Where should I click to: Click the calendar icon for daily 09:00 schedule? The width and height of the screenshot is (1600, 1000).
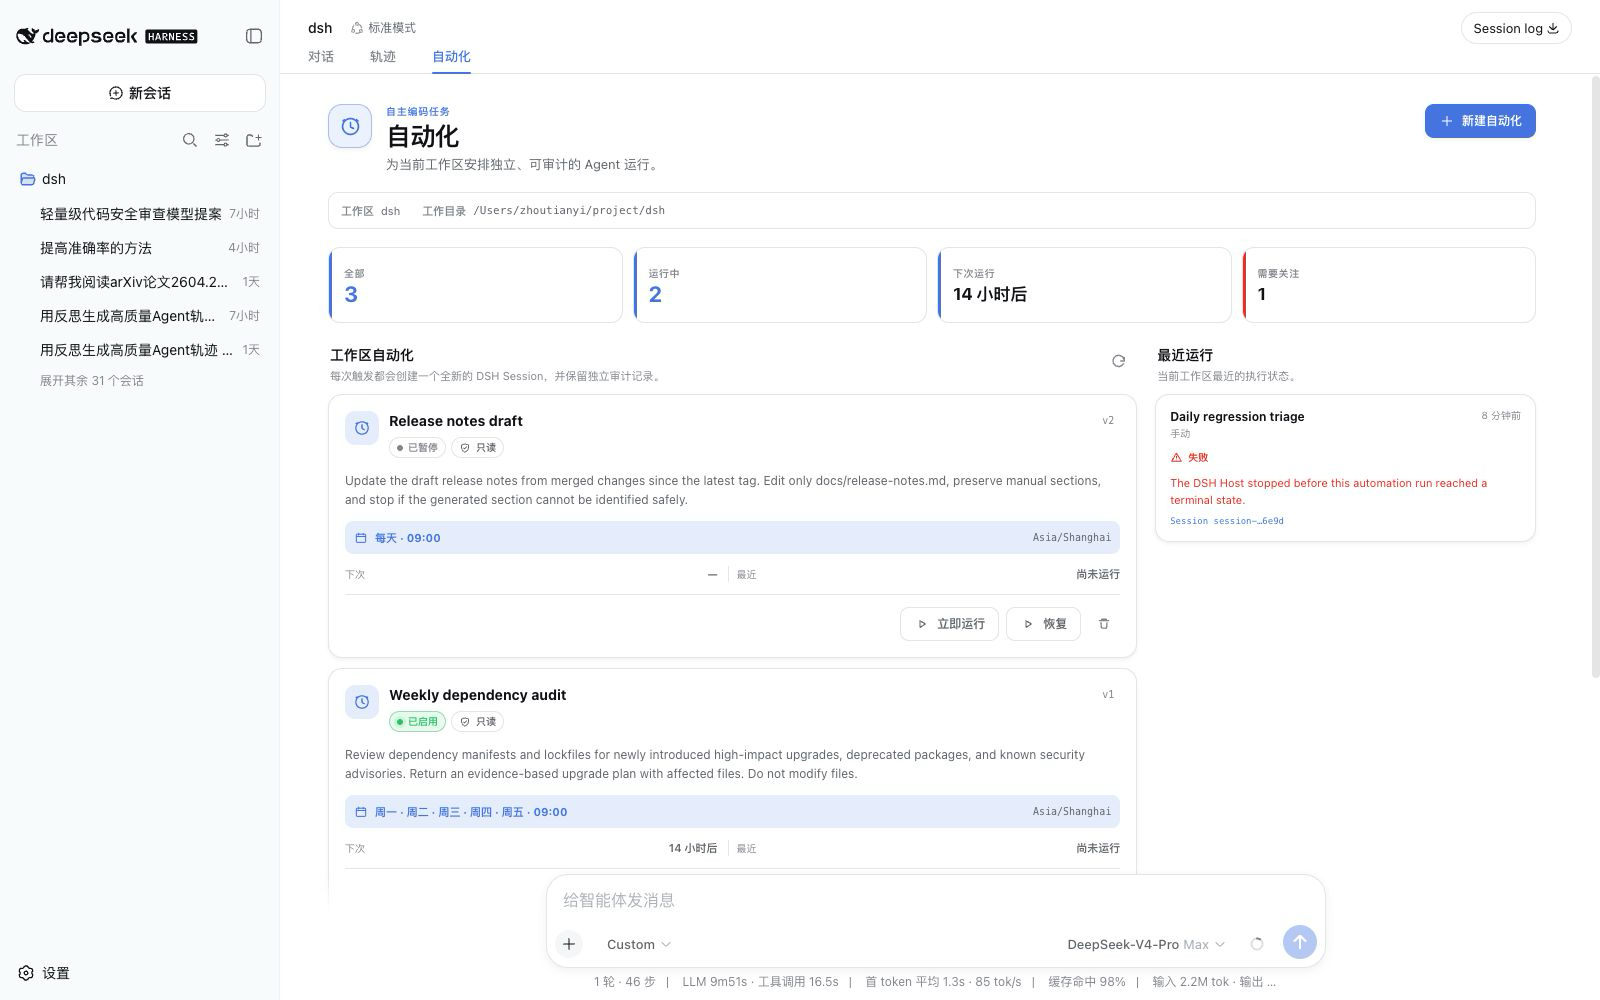(x=361, y=538)
